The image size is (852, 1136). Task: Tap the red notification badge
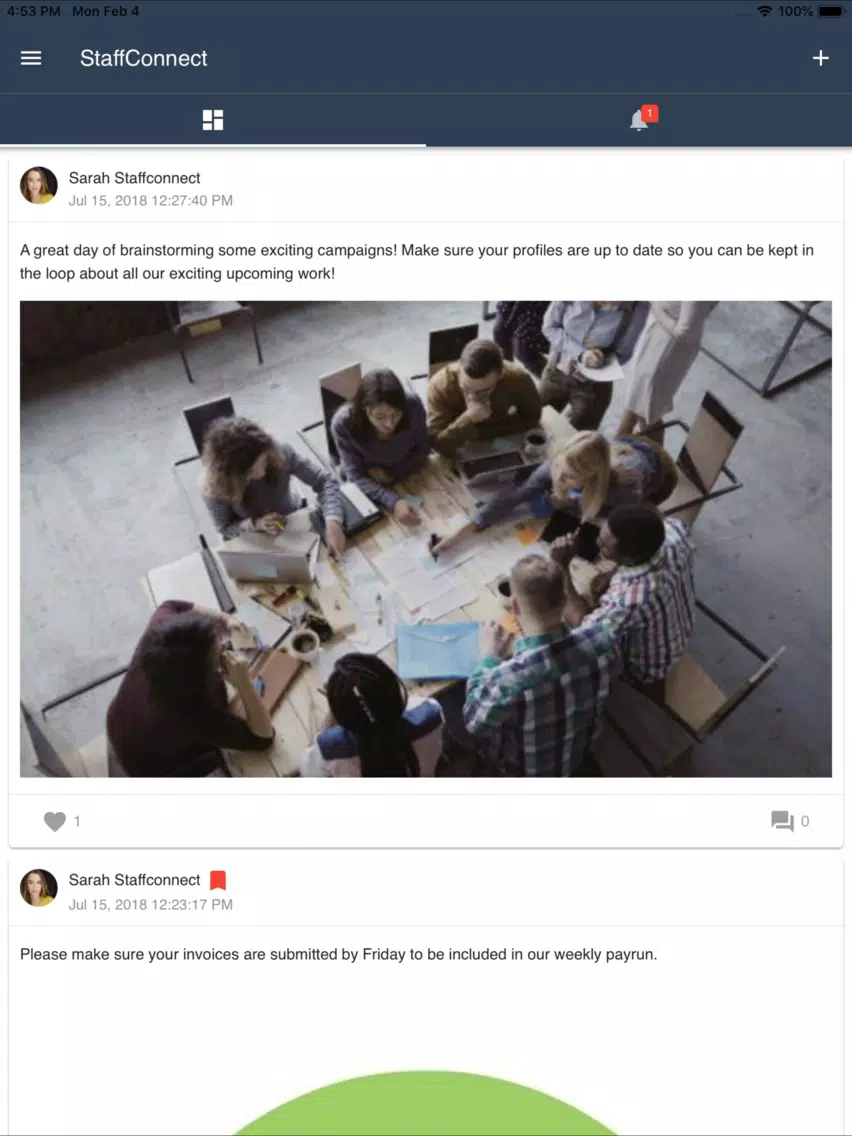tap(650, 113)
